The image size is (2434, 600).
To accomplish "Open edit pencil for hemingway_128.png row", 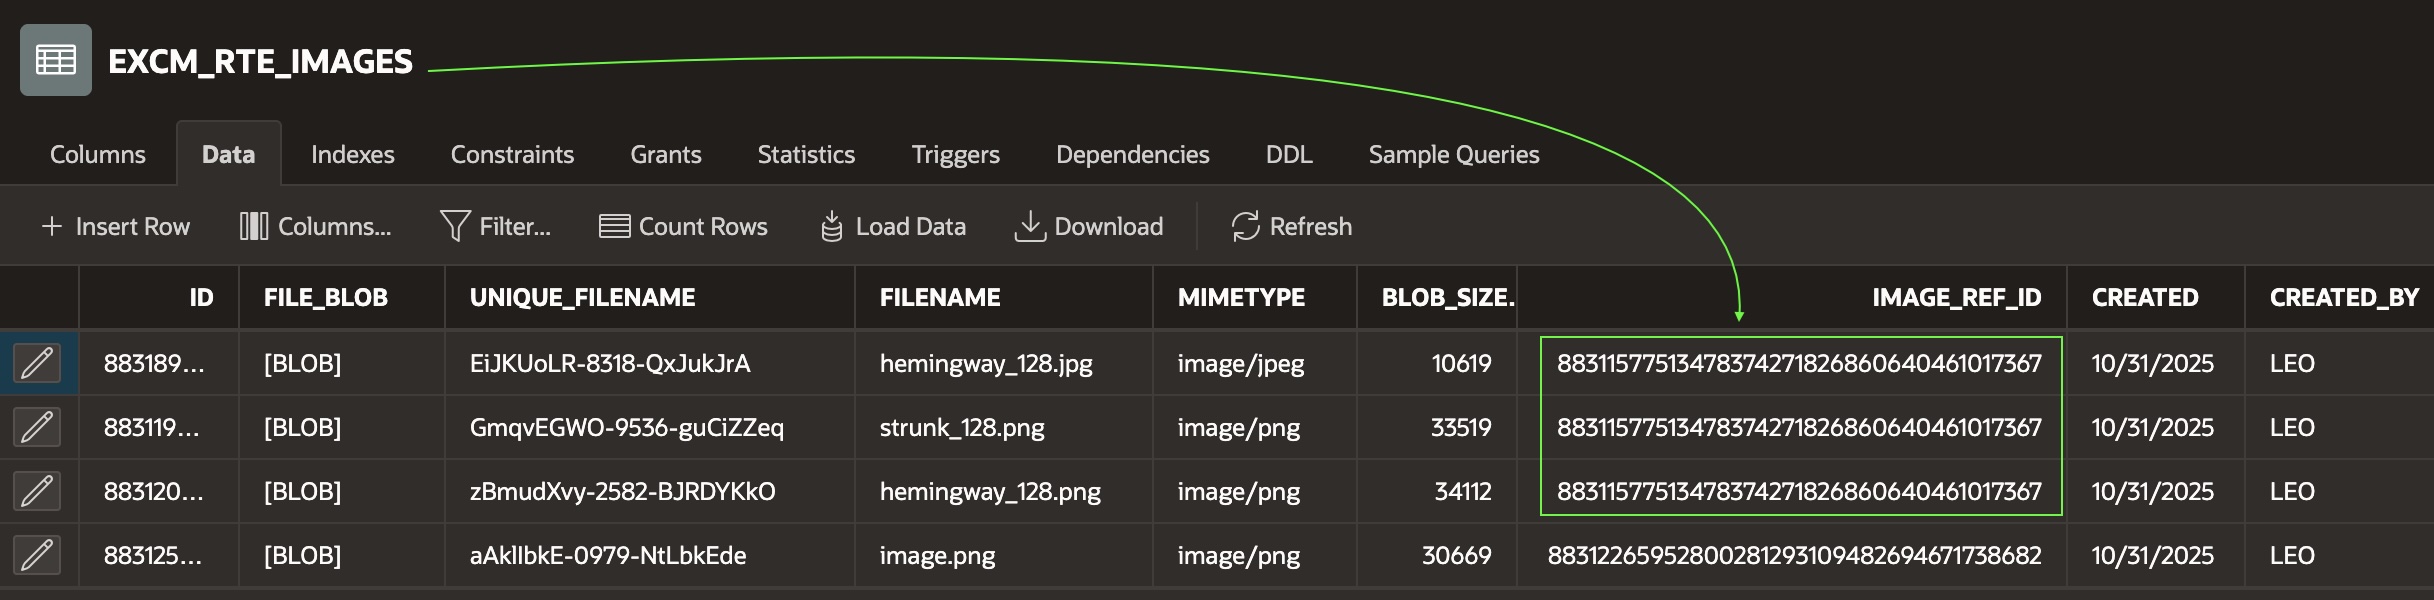I will 37,491.
